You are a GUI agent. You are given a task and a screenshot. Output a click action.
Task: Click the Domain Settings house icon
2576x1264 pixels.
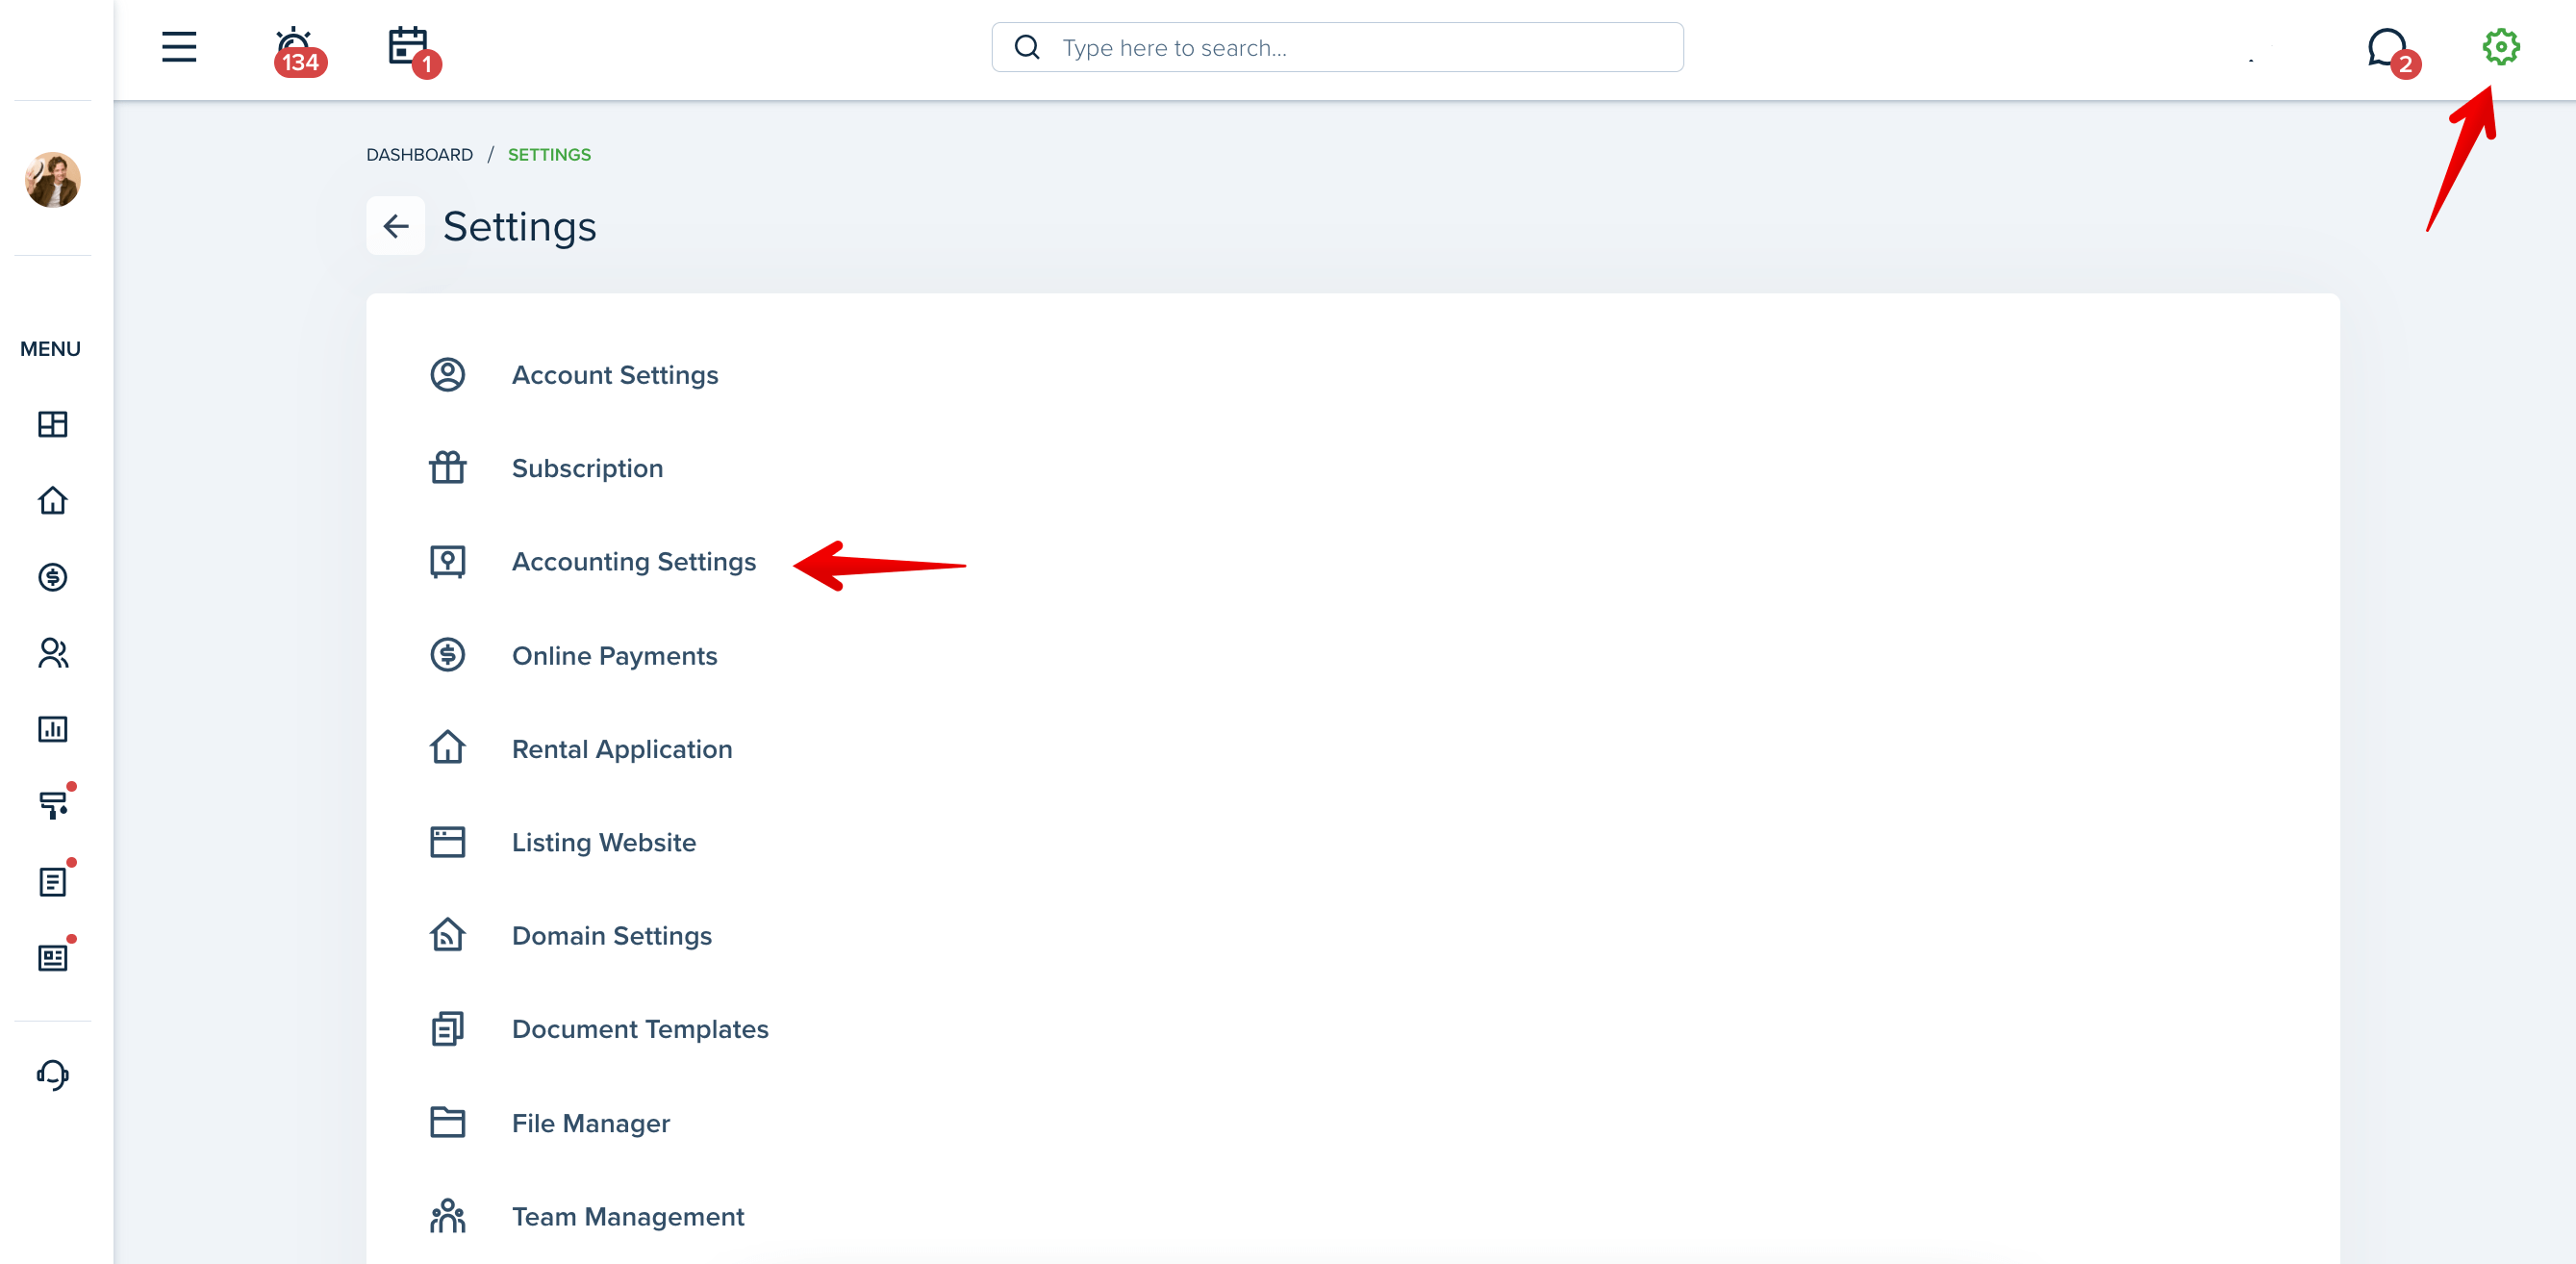point(448,935)
